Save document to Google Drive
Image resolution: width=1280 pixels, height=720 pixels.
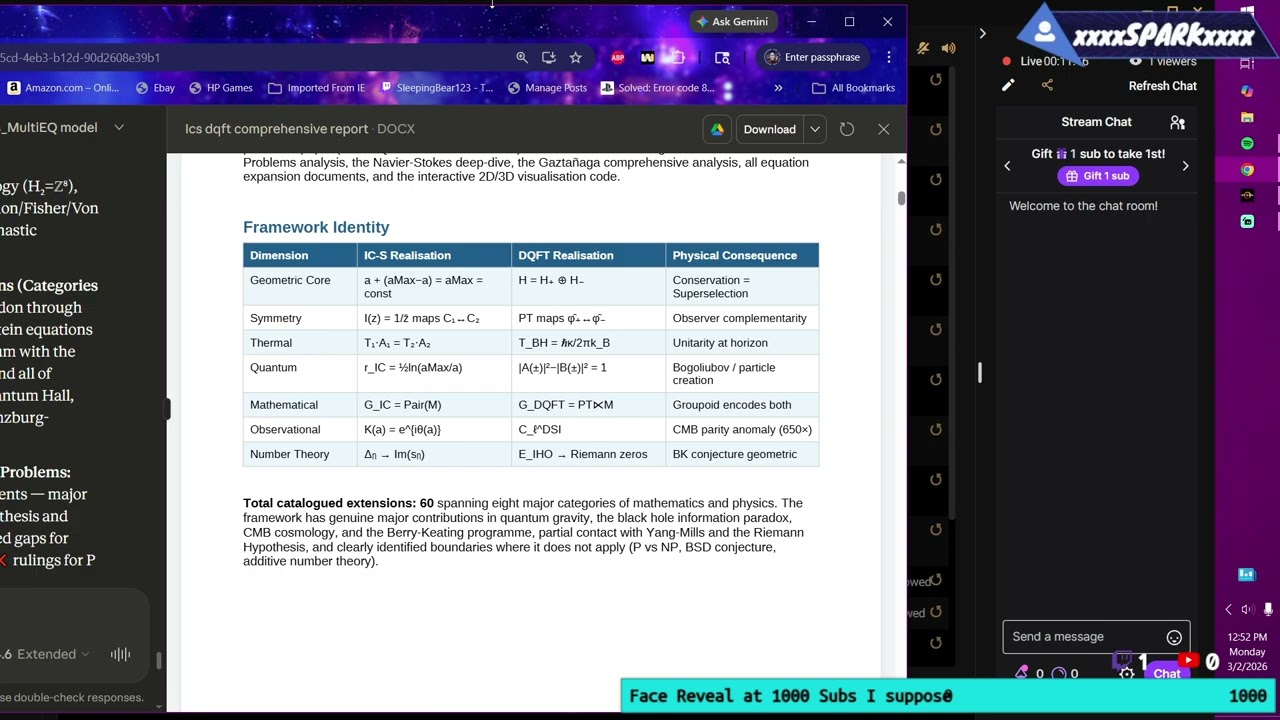pos(717,129)
